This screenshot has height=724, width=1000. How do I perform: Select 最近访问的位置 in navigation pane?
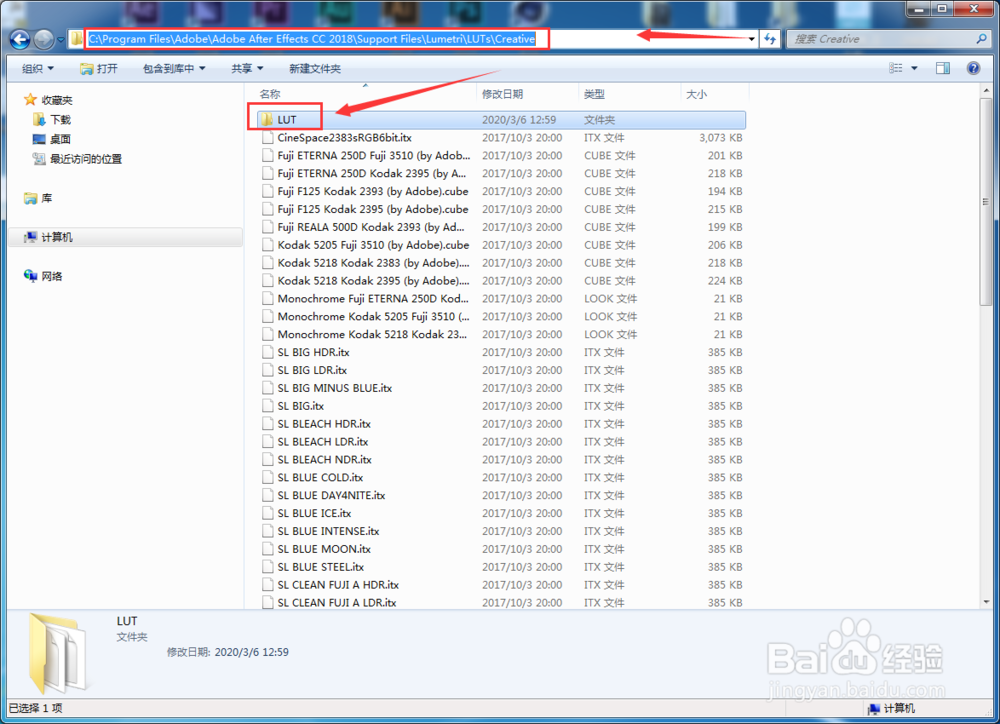[78, 159]
